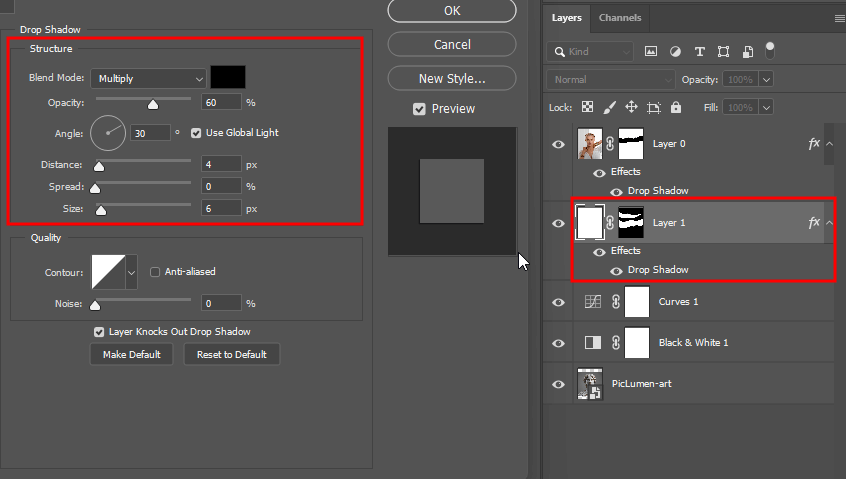Hide Layer 1 visibility eye
This screenshot has width=846, height=479.
(x=558, y=223)
